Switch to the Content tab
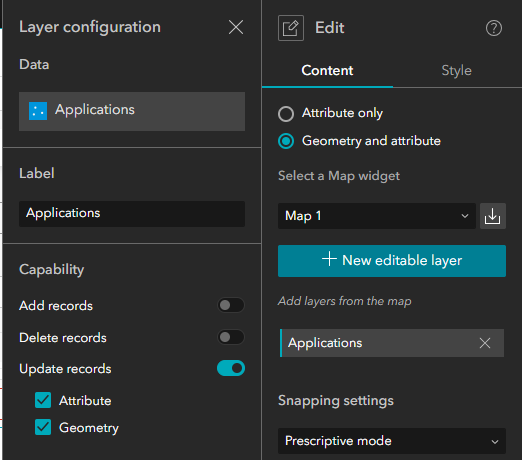The width and height of the screenshot is (522, 460). (327, 71)
